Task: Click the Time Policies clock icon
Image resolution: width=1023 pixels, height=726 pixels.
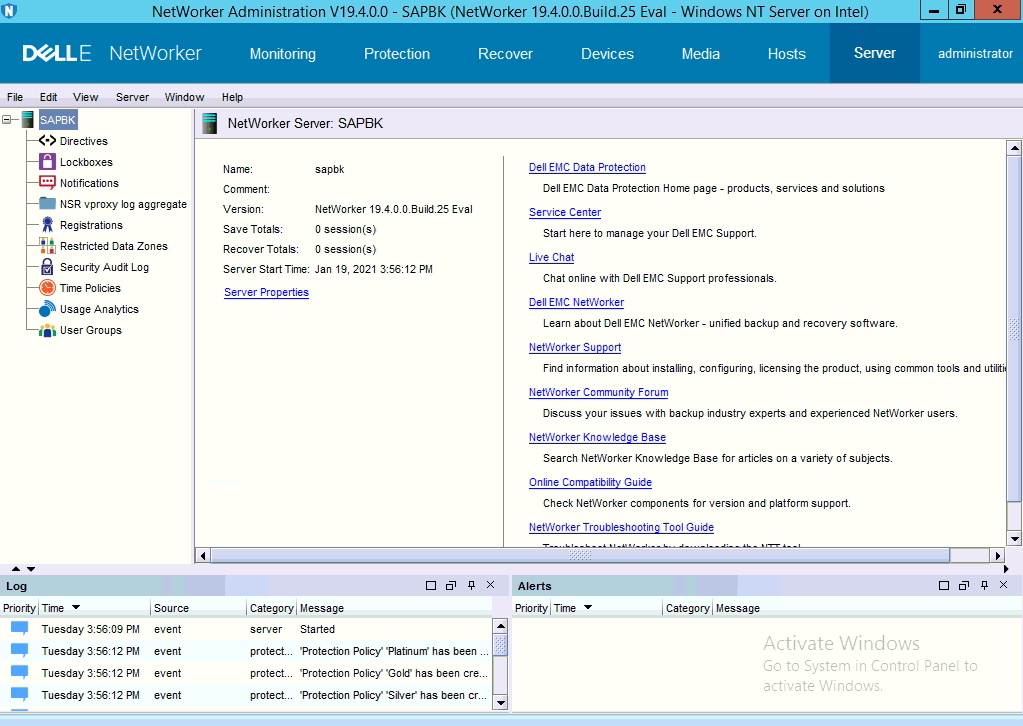Action: (x=47, y=288)
